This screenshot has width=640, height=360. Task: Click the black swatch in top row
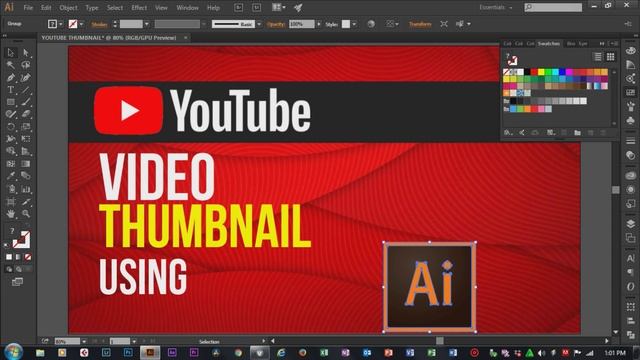pos(527,72)
